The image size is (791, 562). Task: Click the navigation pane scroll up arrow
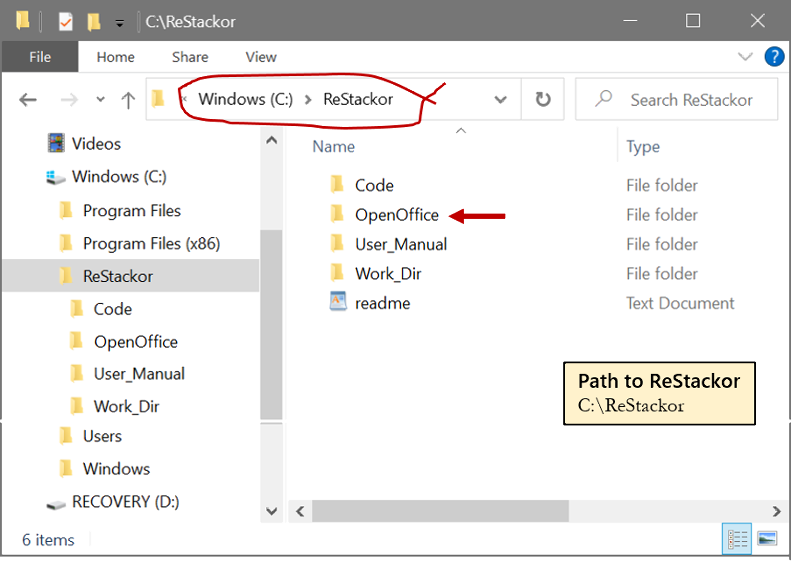(271, 140)
